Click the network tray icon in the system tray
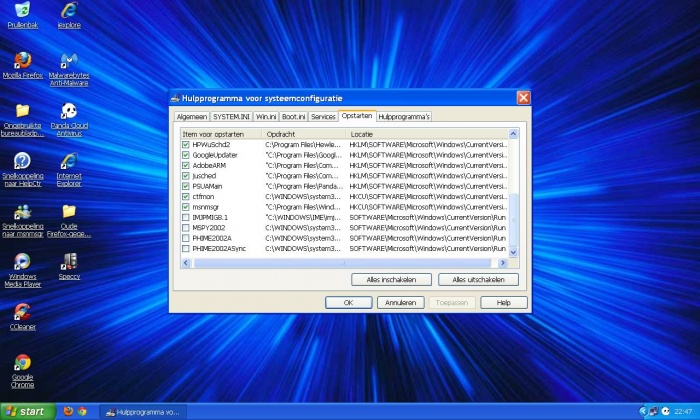This screenshot has width=700, height=420. (653, 411)
